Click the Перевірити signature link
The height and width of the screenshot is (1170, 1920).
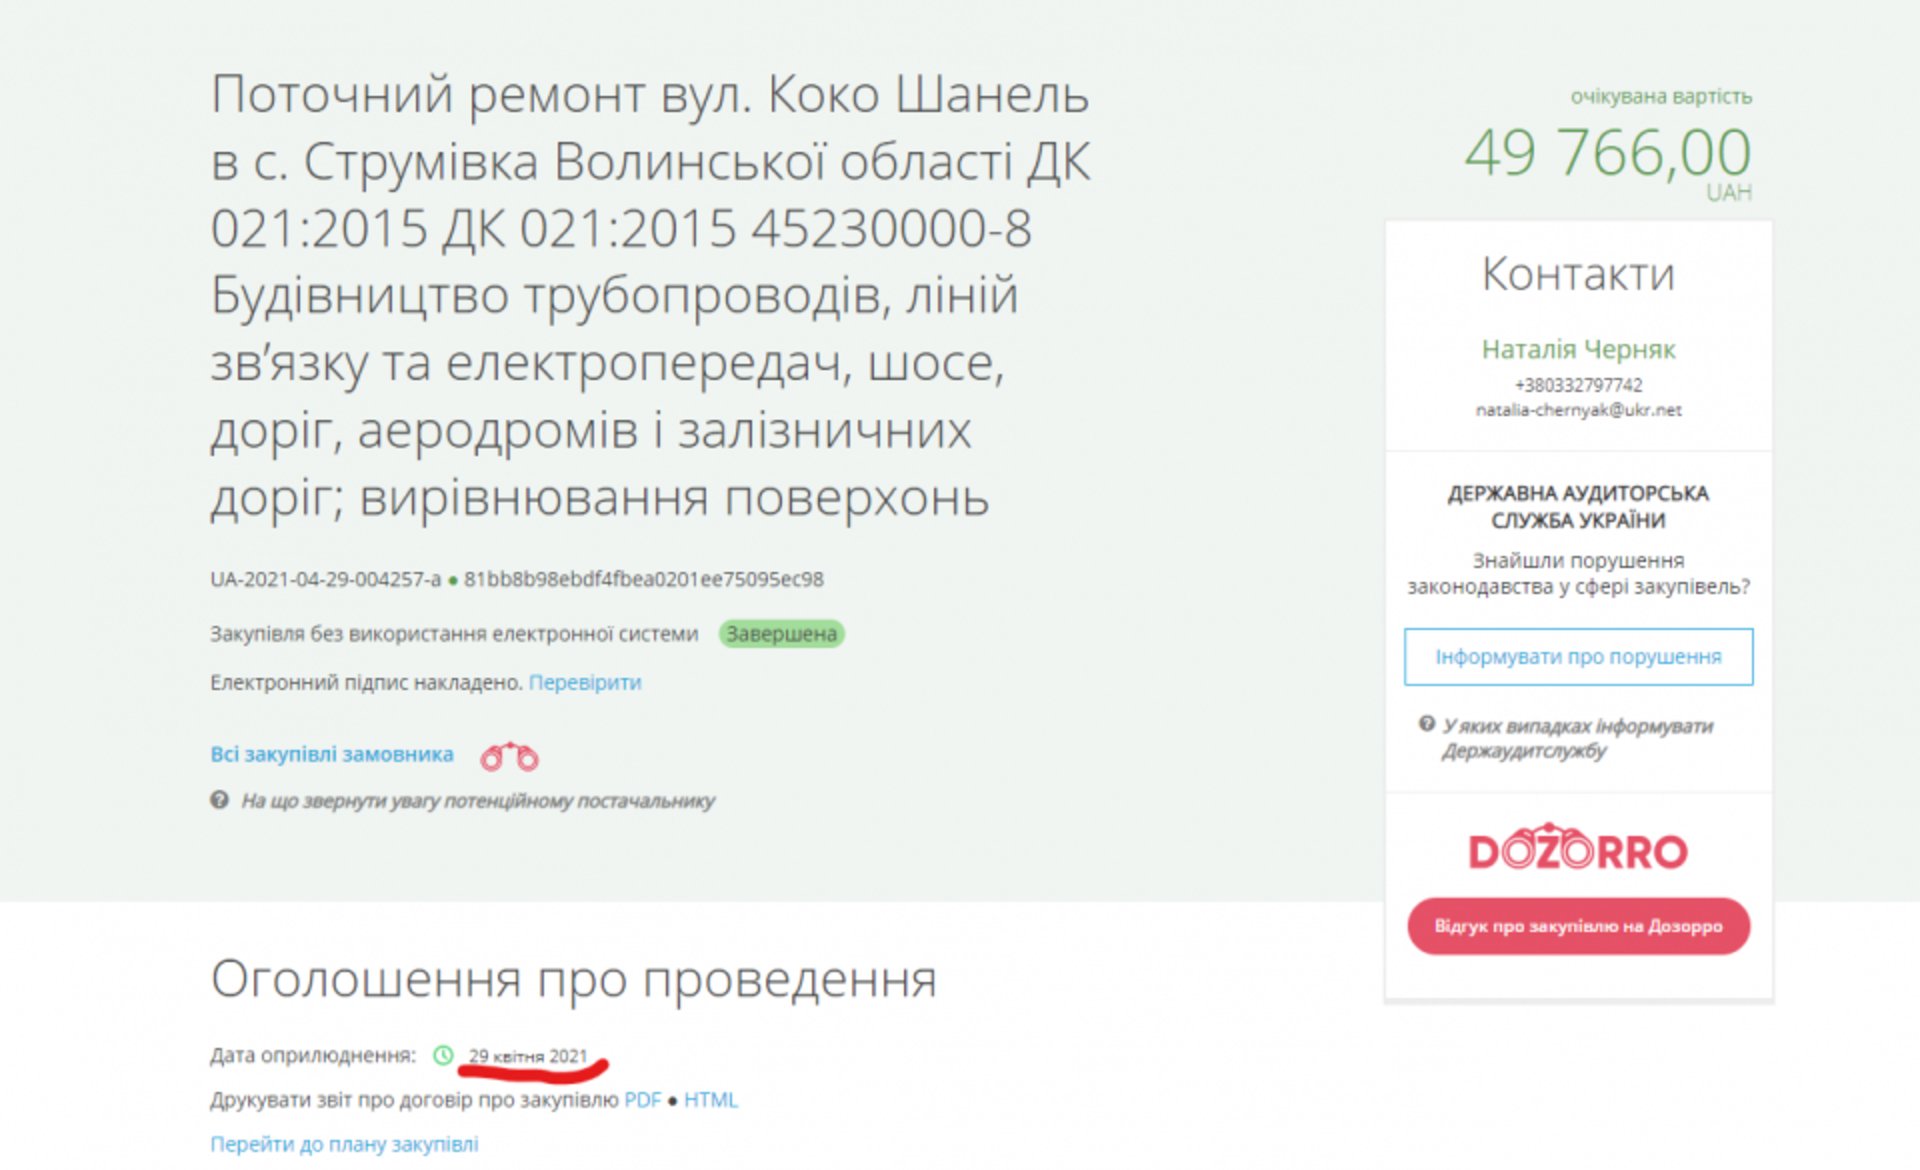pyautogui.click(x=585, y=682)
